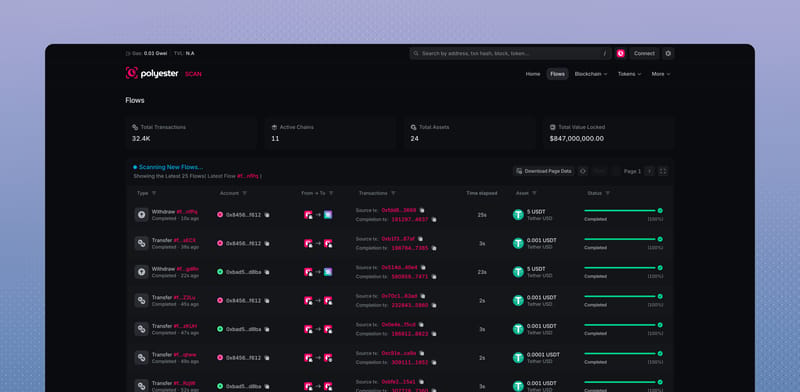The height and width of the screenshot is (392, 800).
Task: Go to next page using the arrow after Page 1
Action: pos(649,172)
